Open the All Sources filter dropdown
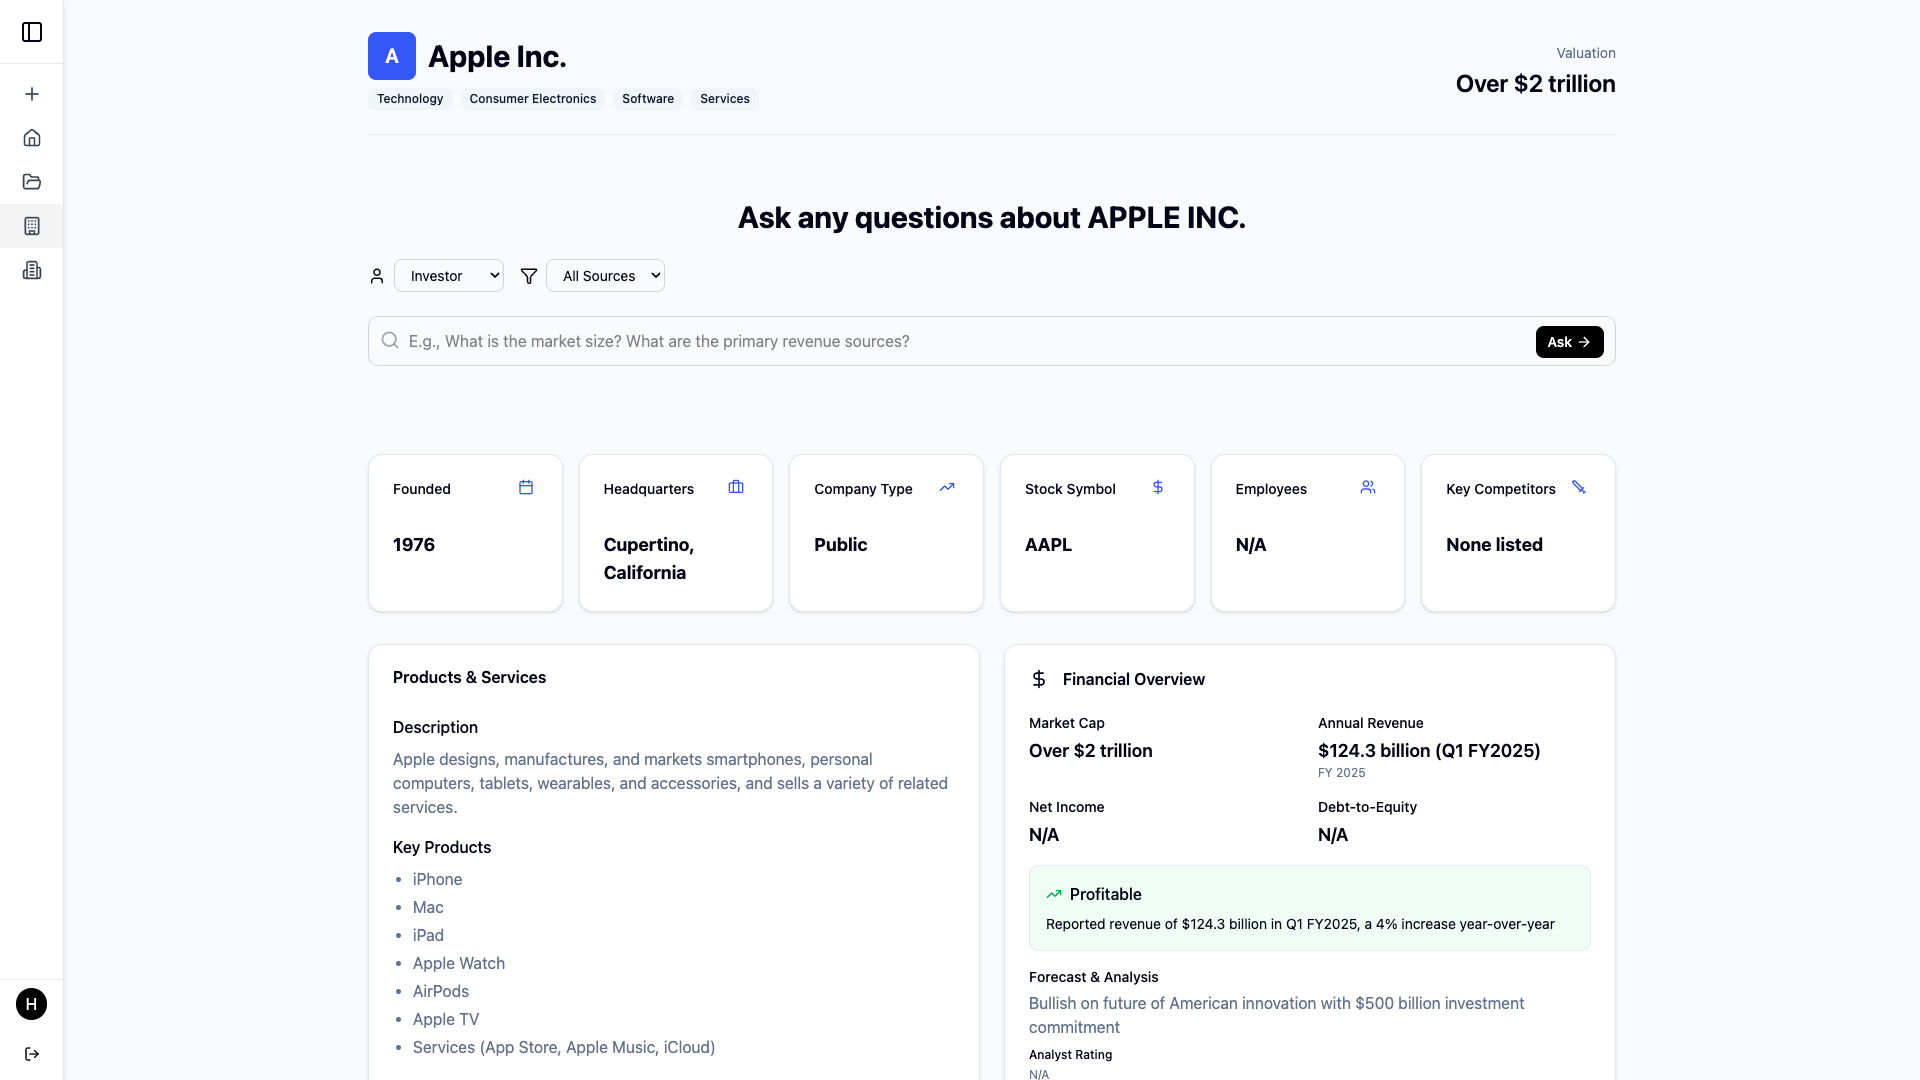This screenshot has width=1920, height=1080. [x=605, y=276]
